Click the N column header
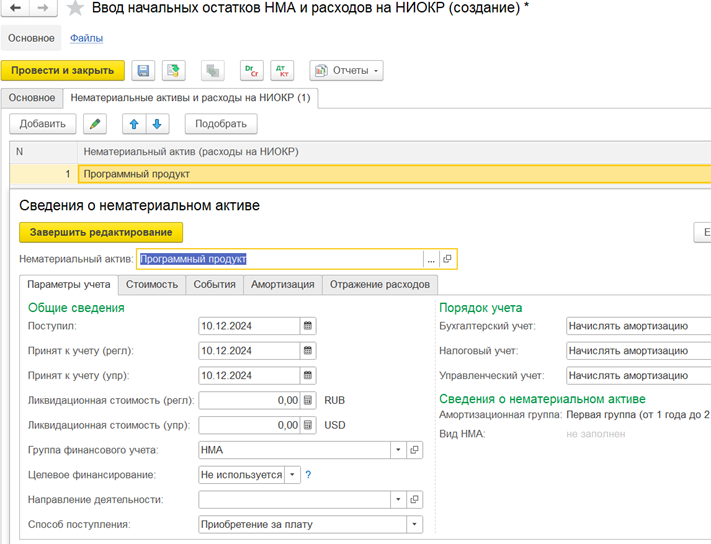The width and height of the screenshot is (711, 544). pos(44,152)
